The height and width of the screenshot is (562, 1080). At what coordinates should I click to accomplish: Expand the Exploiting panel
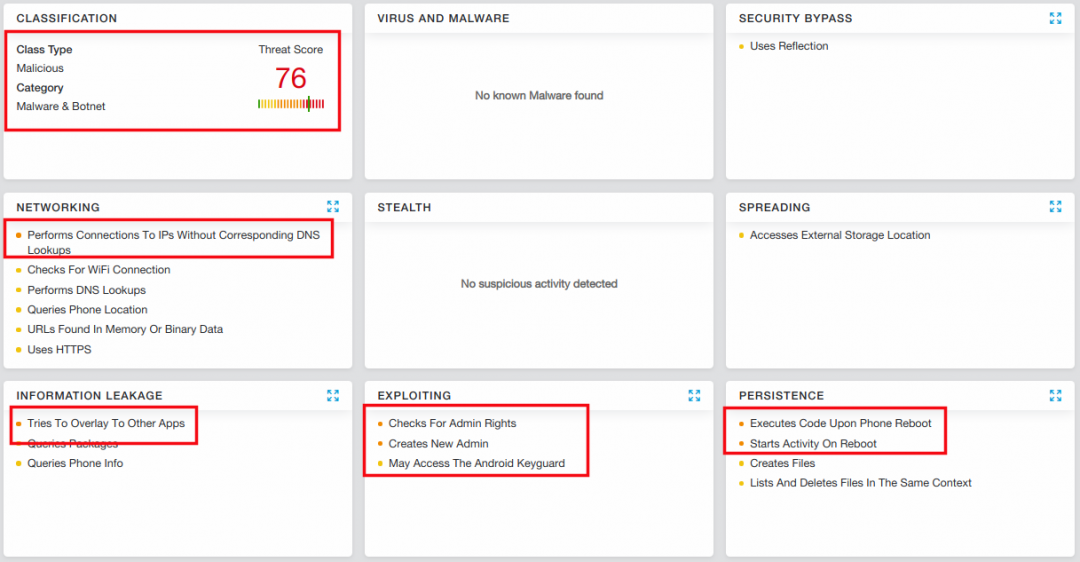(x=694, y=395)
